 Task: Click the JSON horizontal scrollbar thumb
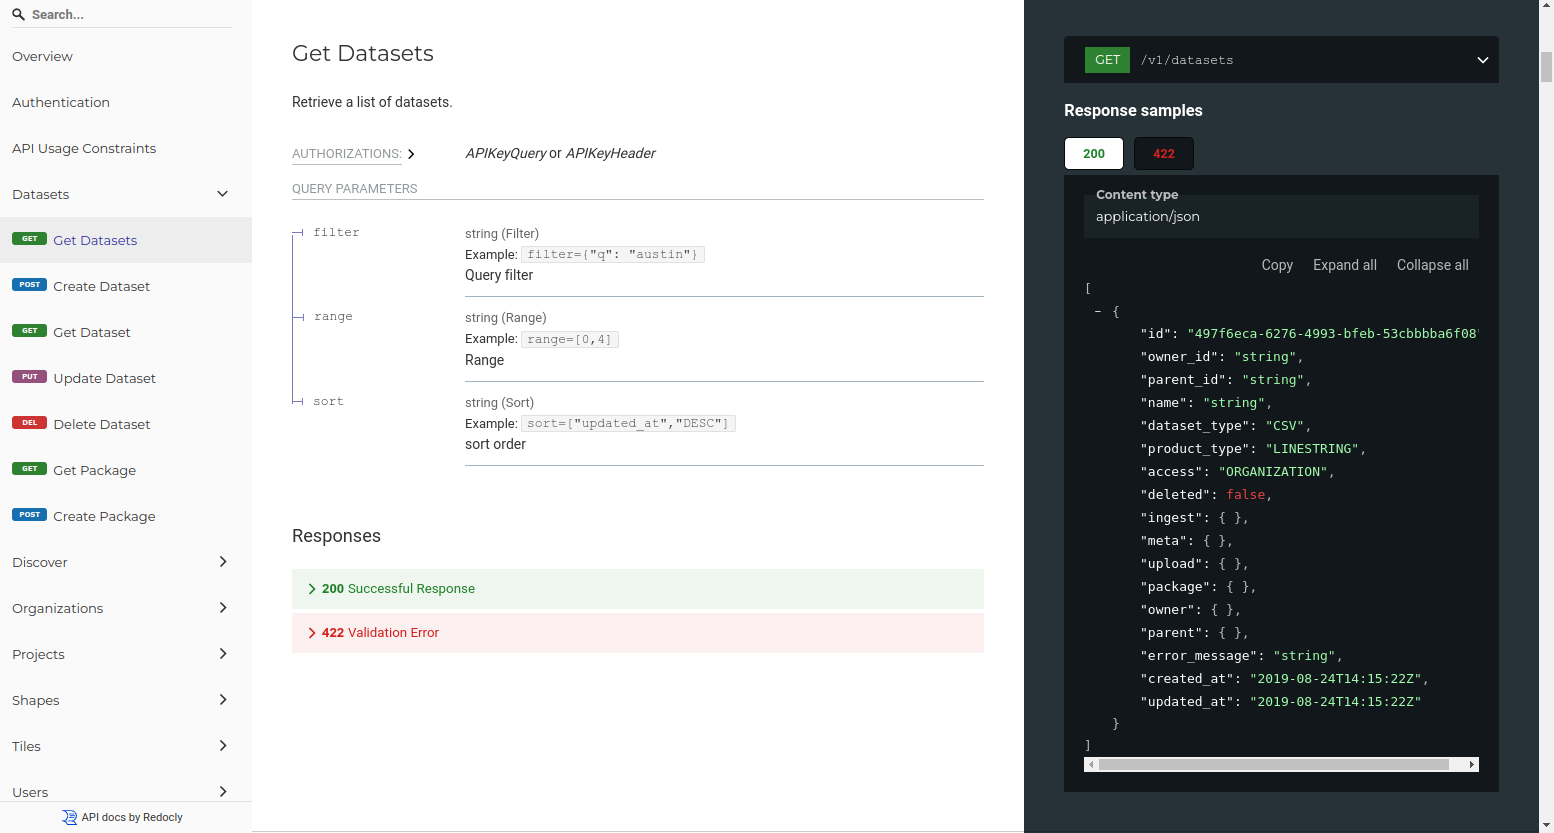coord(1273,764)
